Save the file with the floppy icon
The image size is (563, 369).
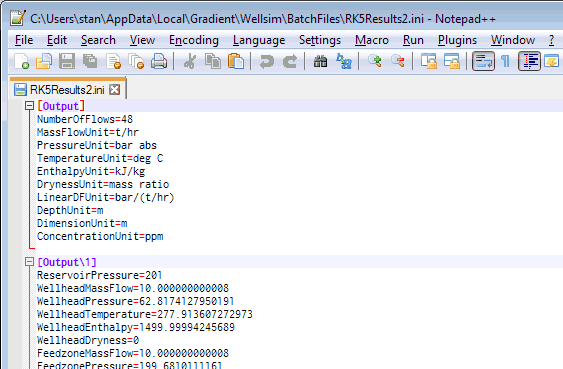(x=67, y=61)
